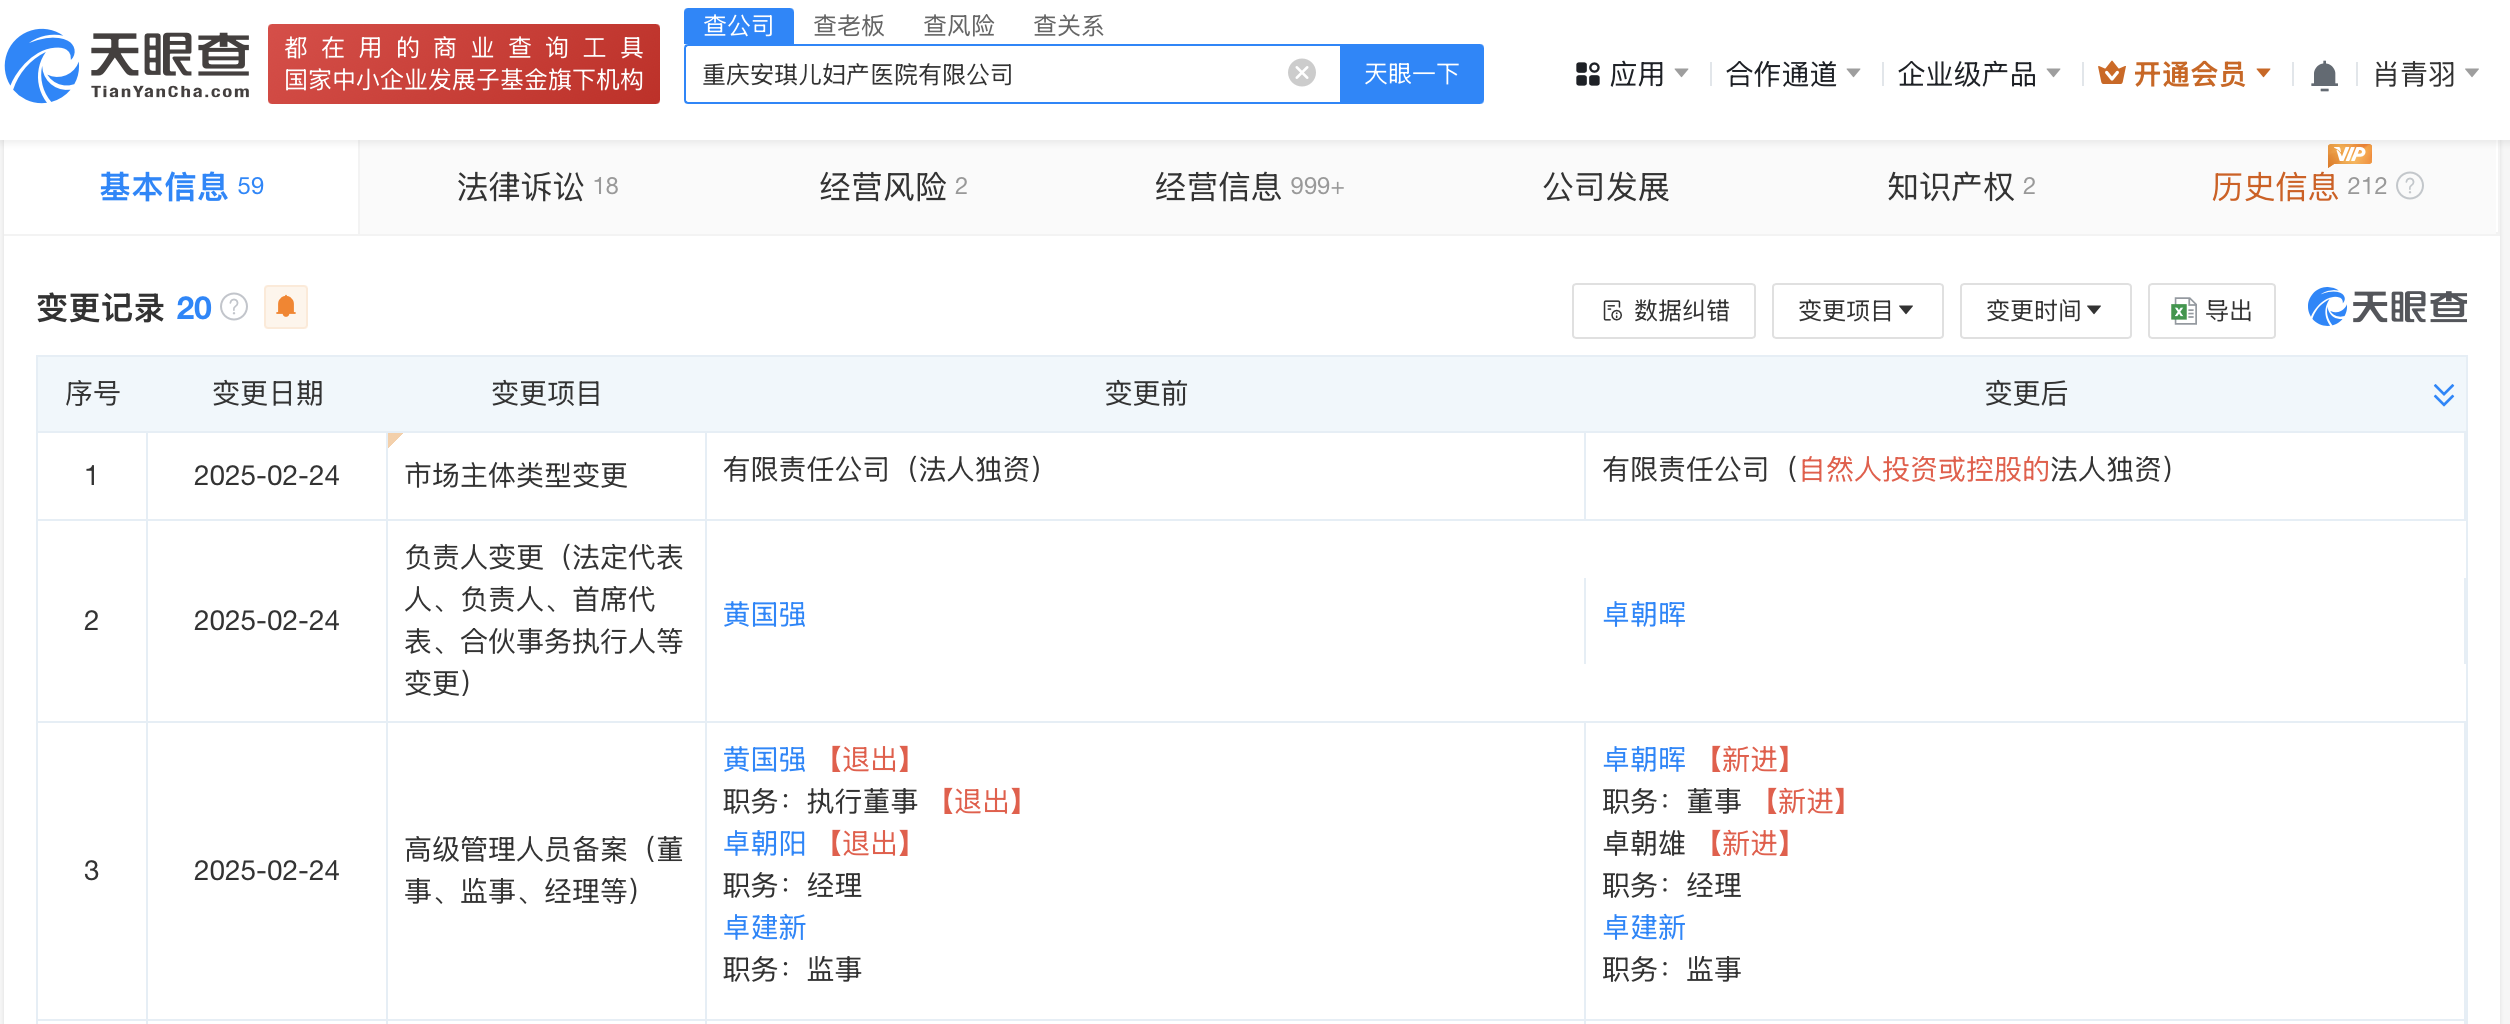Open the 企业级产品 dropdown
The image size is (2510, 1024).
(1978, 74)
